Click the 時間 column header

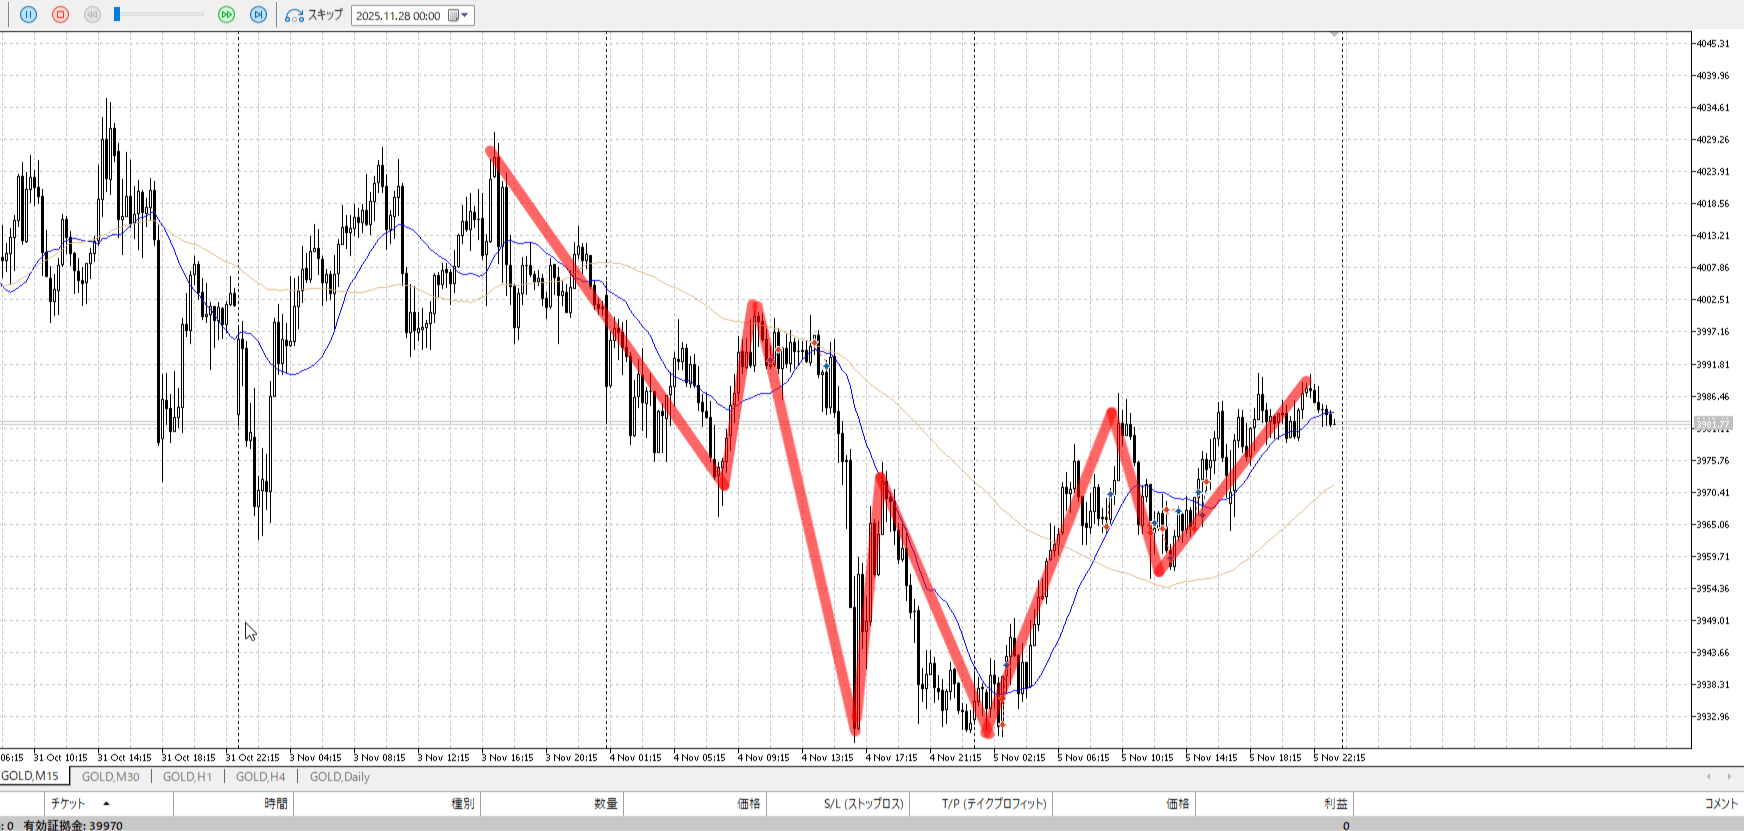coord(276,804)
